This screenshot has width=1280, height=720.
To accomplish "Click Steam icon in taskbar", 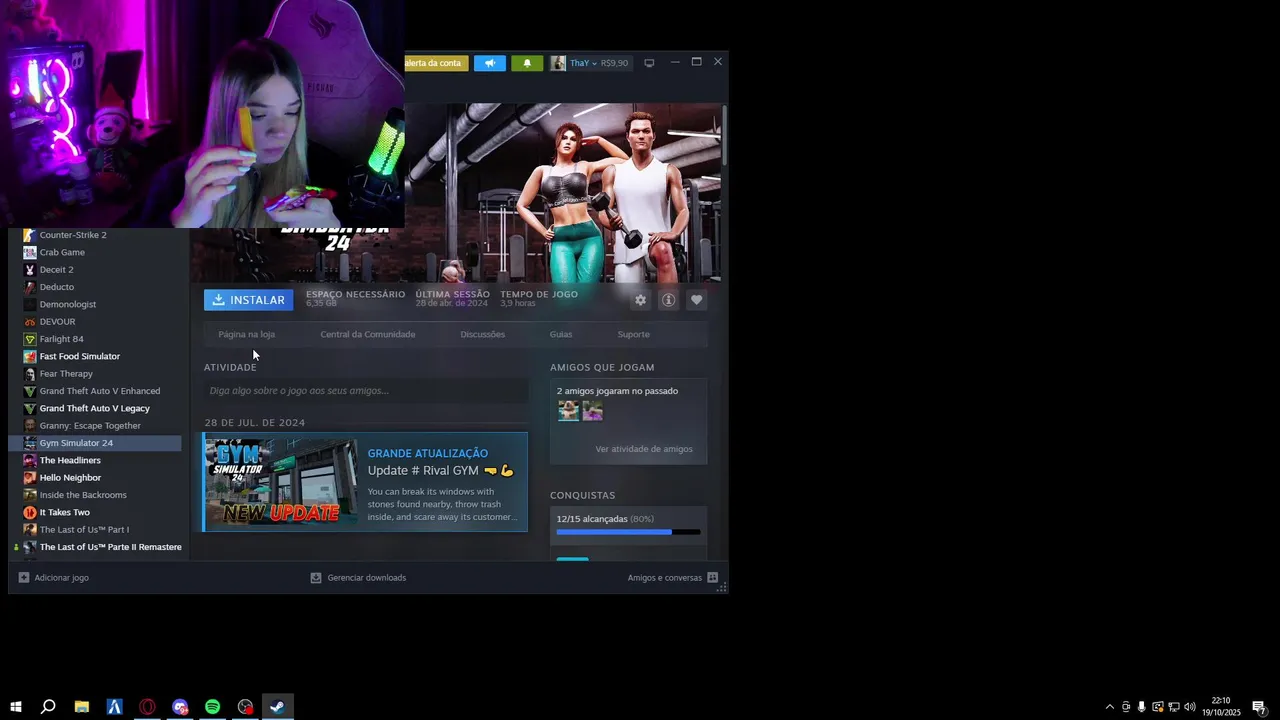I will point(278,707).
